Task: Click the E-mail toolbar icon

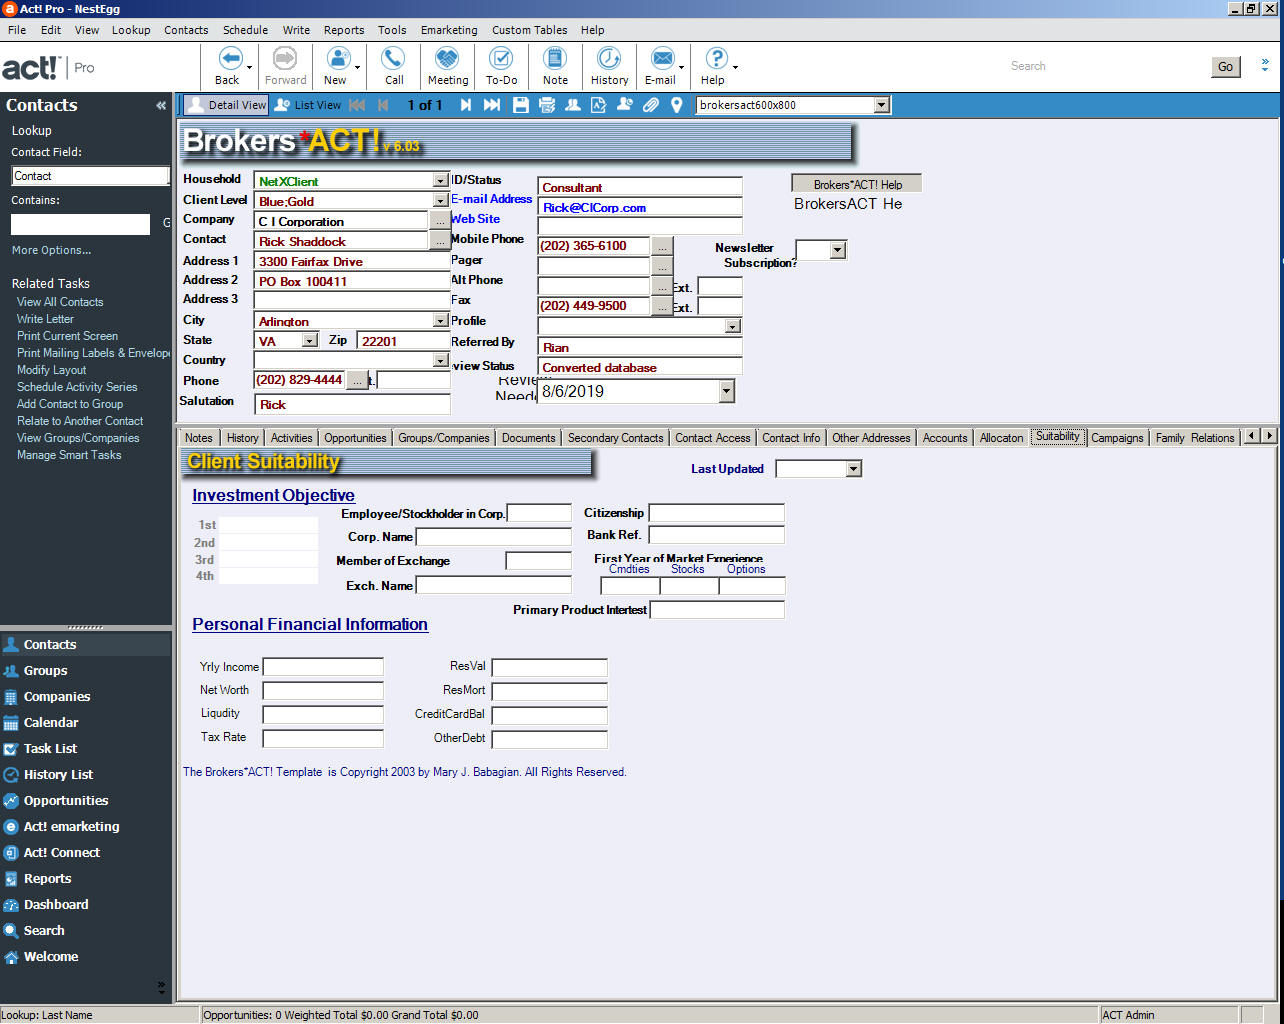Action: click(x=661, y=59)
